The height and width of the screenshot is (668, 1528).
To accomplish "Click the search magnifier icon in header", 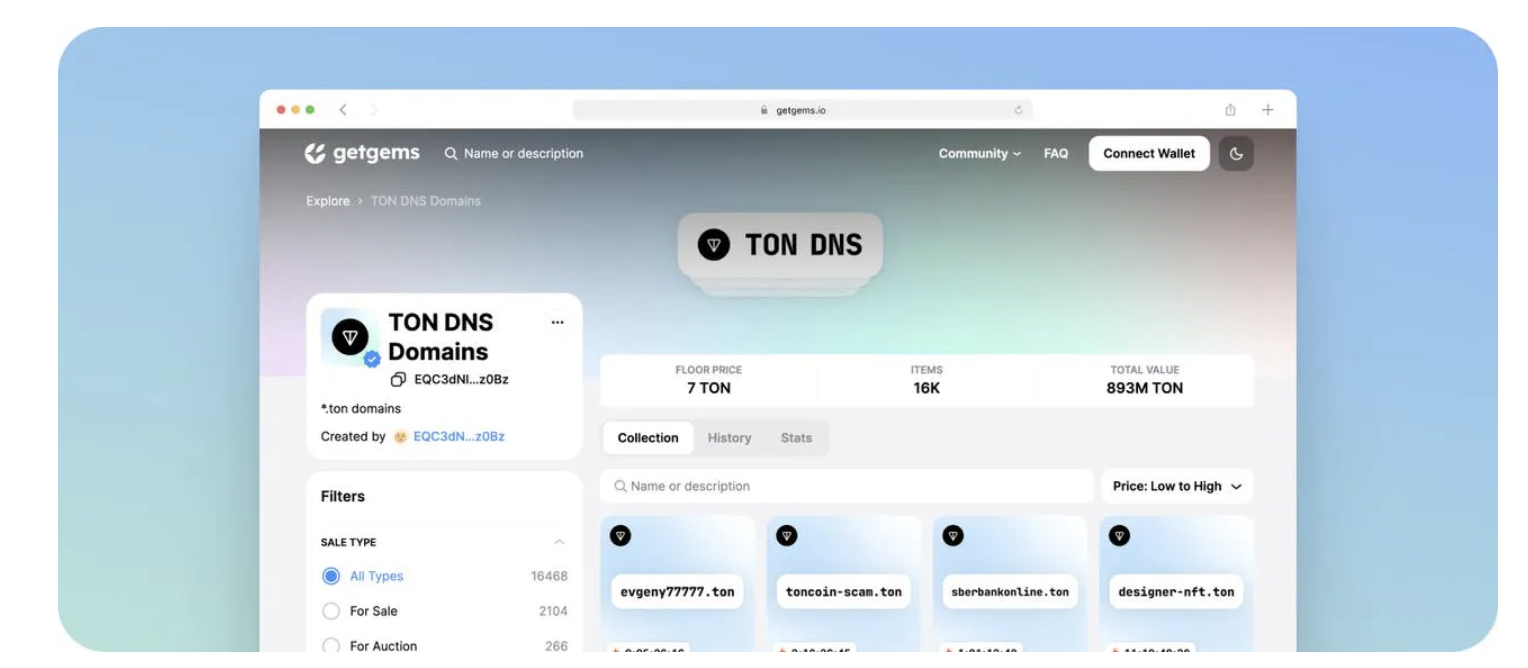I will [451, 154].
